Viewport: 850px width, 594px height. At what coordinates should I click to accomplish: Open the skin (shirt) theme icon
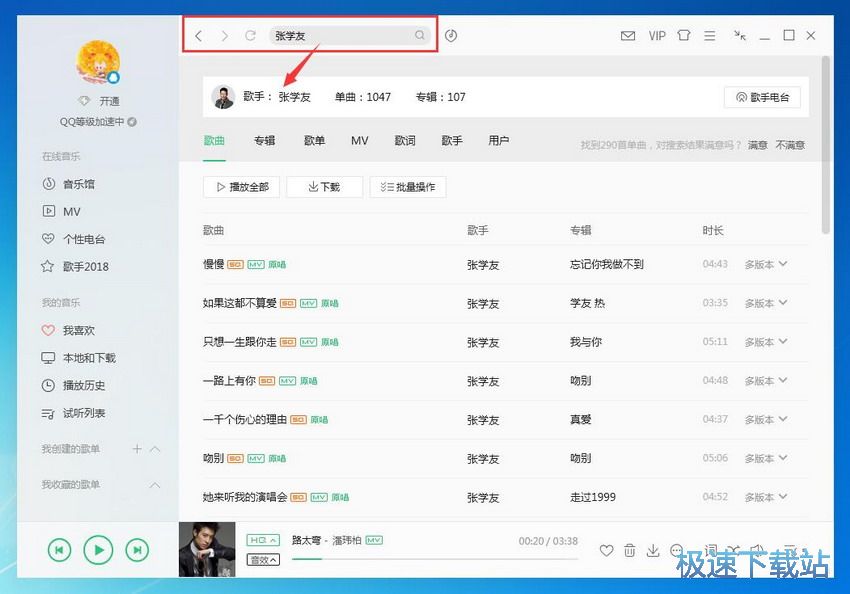click(684, 36)
